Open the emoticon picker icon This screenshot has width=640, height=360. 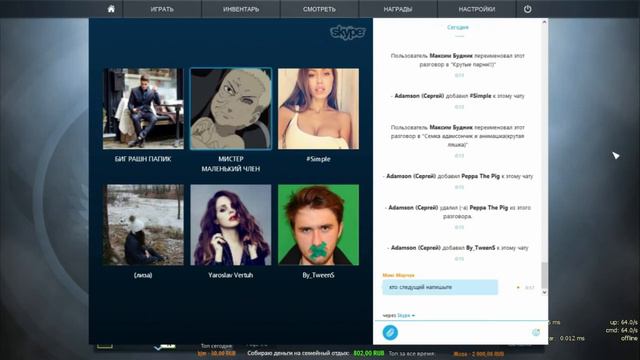[536, 332]
